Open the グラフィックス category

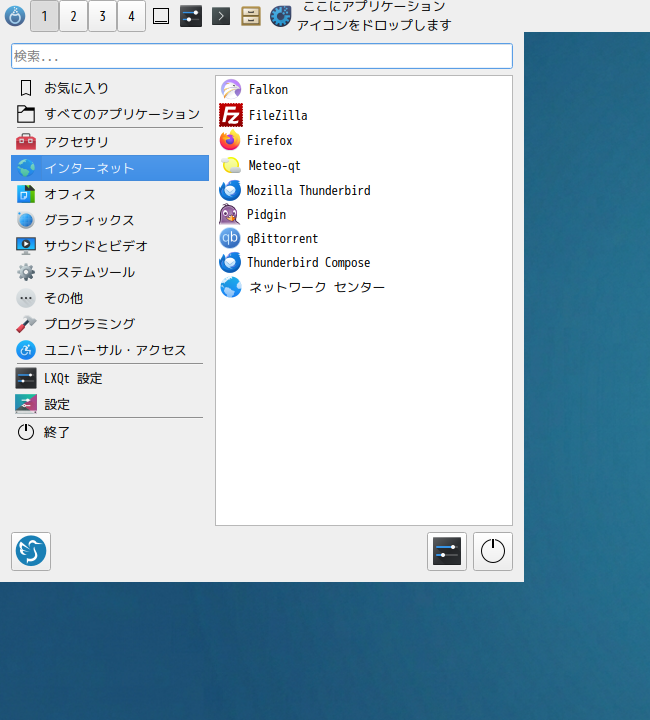(110, 220)
